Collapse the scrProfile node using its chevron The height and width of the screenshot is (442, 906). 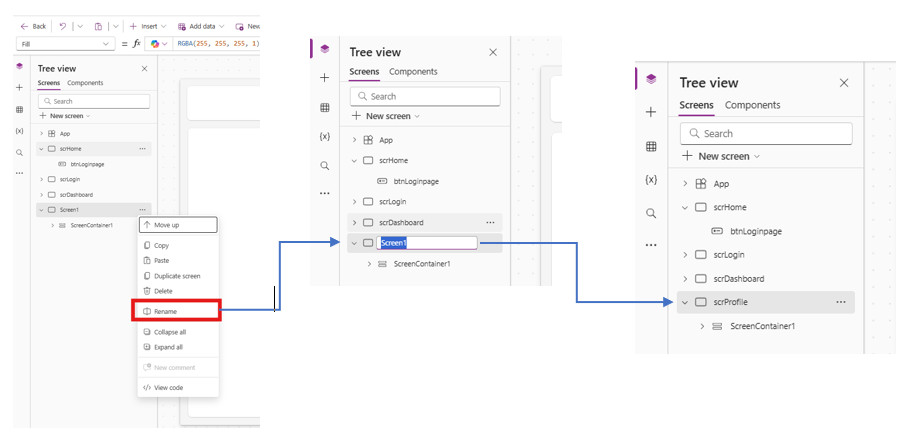(x=685, y=302)
